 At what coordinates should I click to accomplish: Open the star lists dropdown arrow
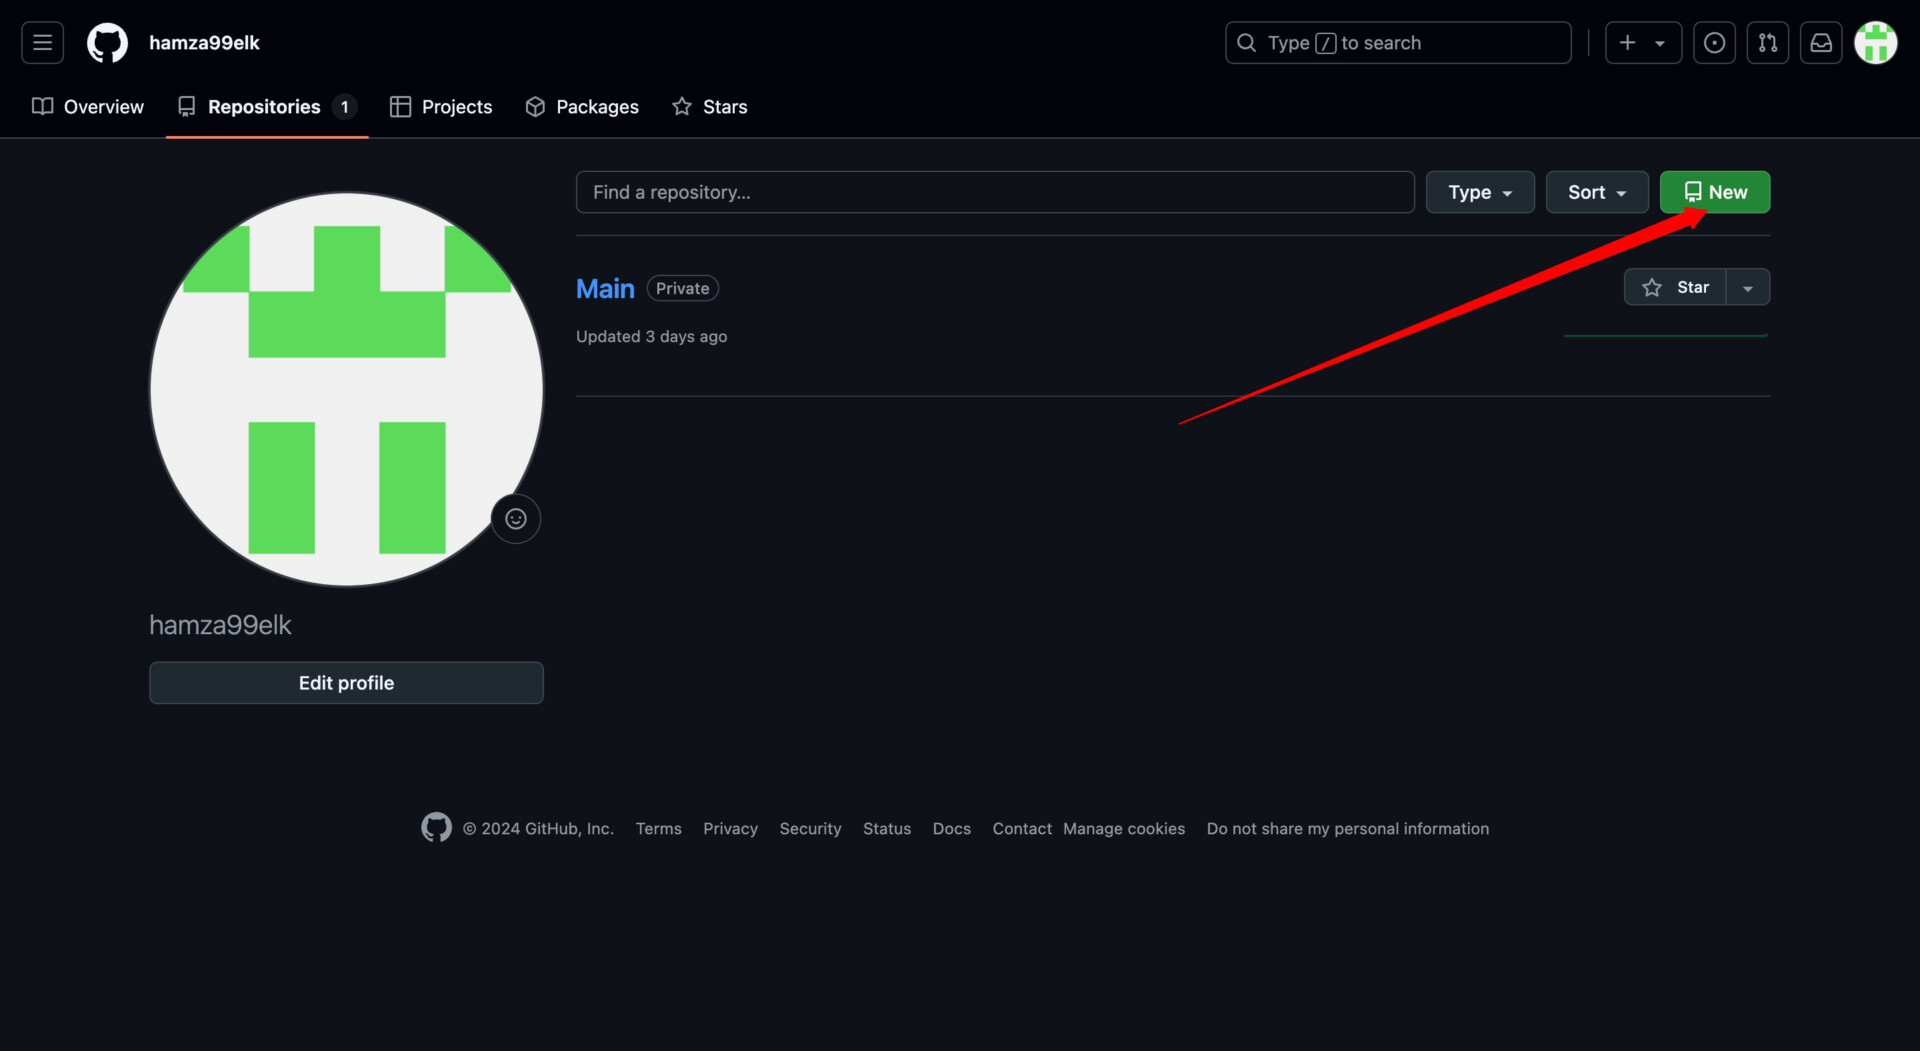tap(1747, 288)
